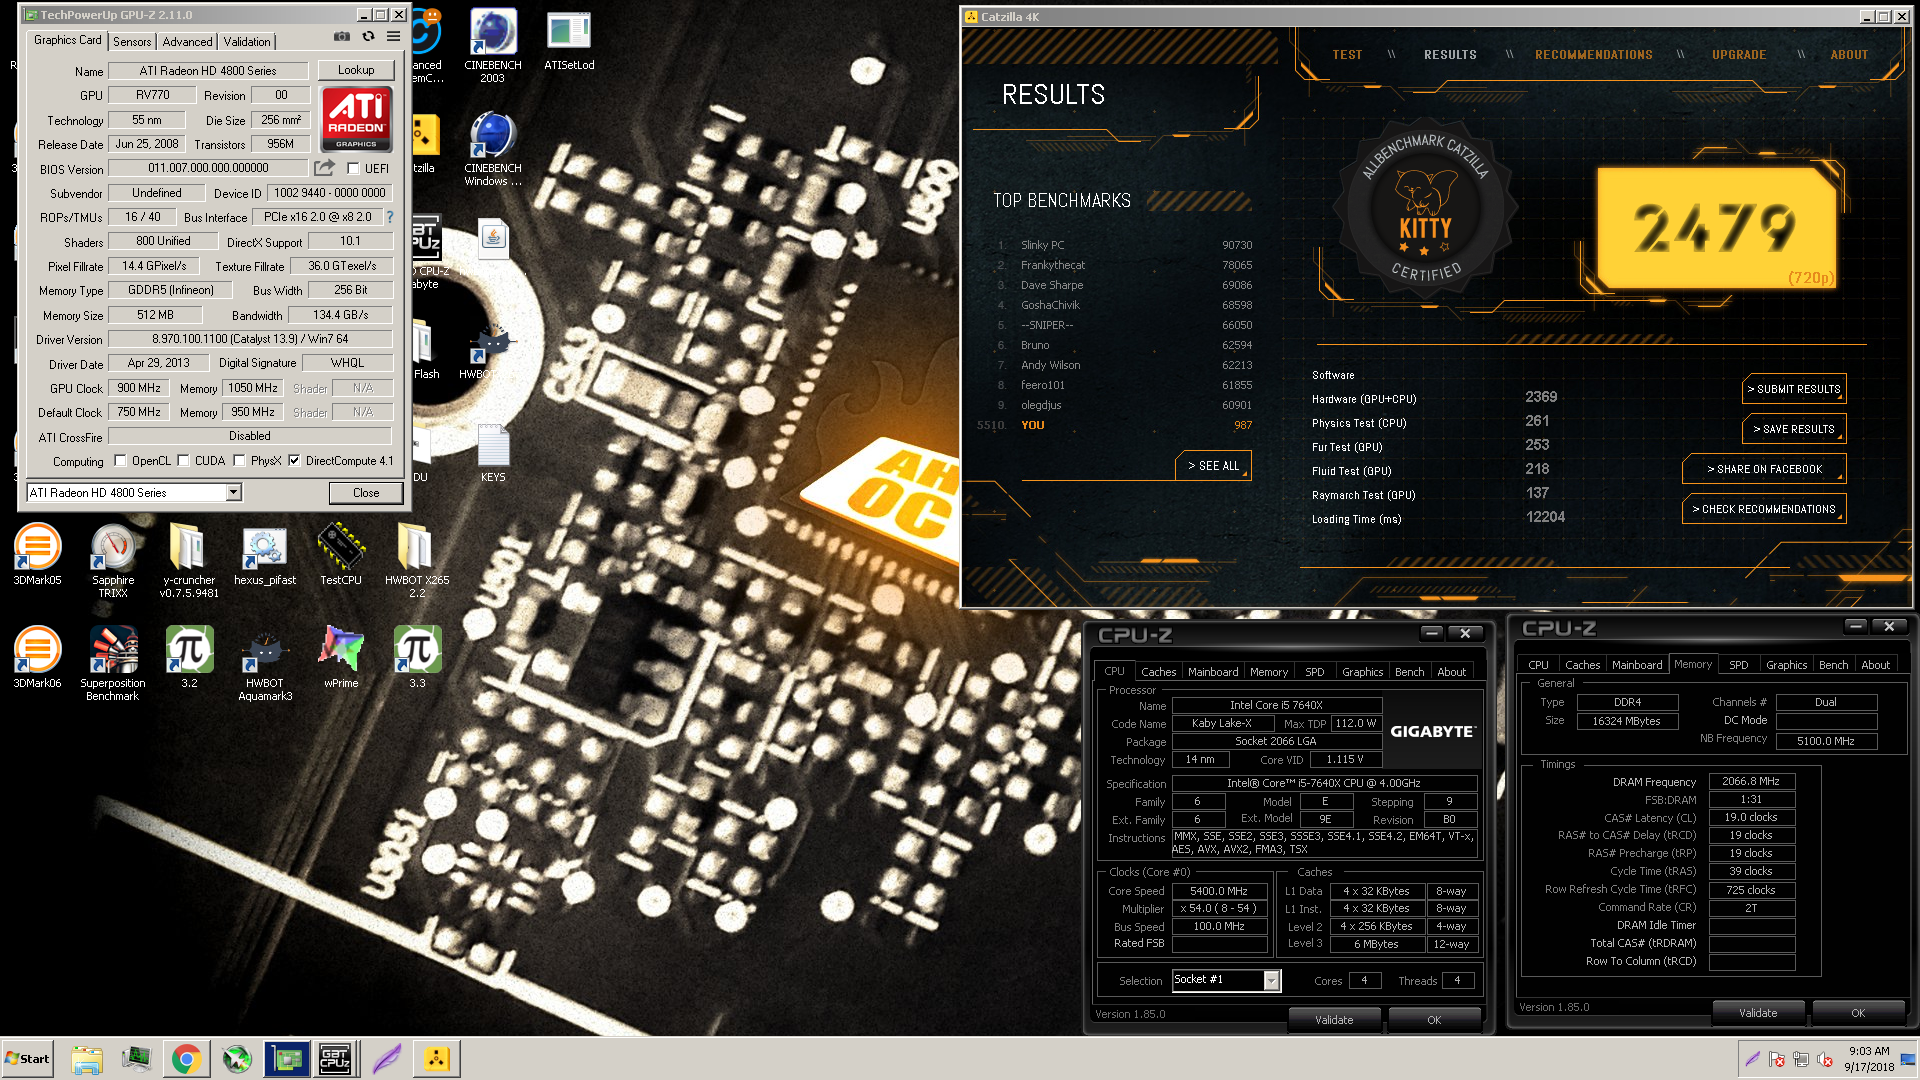The height and width of the screenshot is (1080, 1920).
Task: Click the GBT CPU-Z taskbar button
Action: 335,1059
